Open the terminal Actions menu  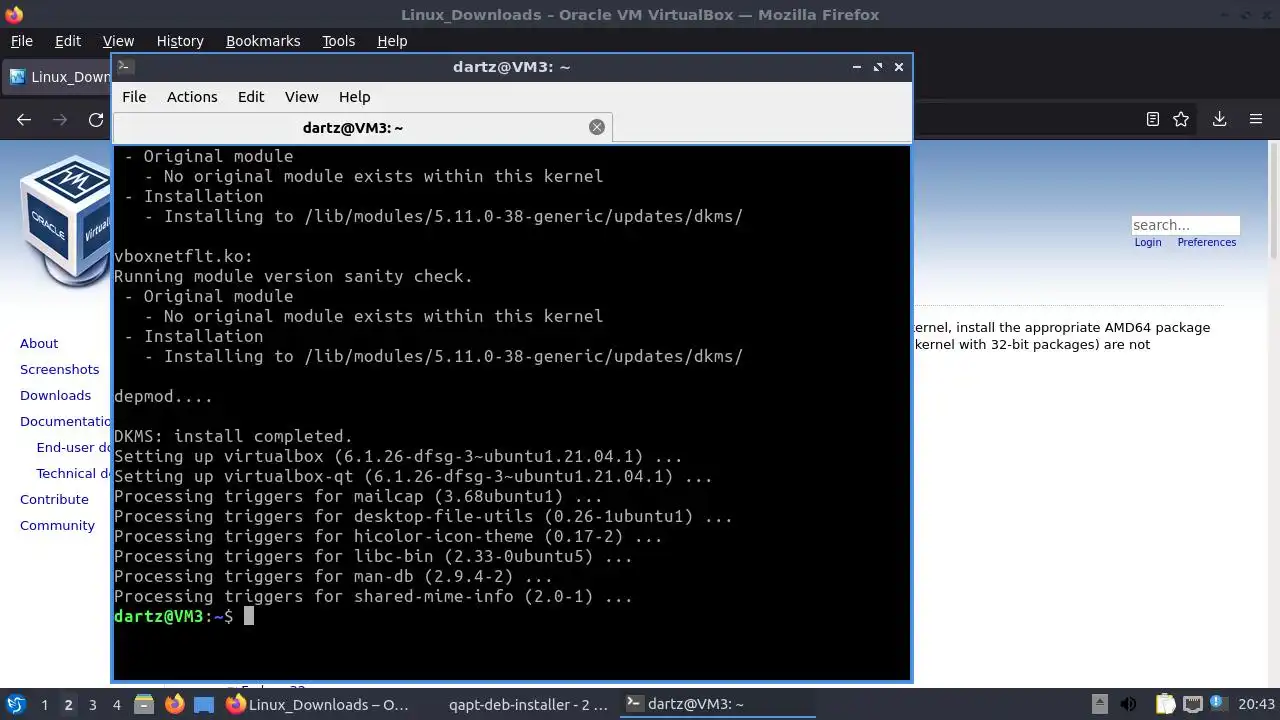[x=192, y=97]
